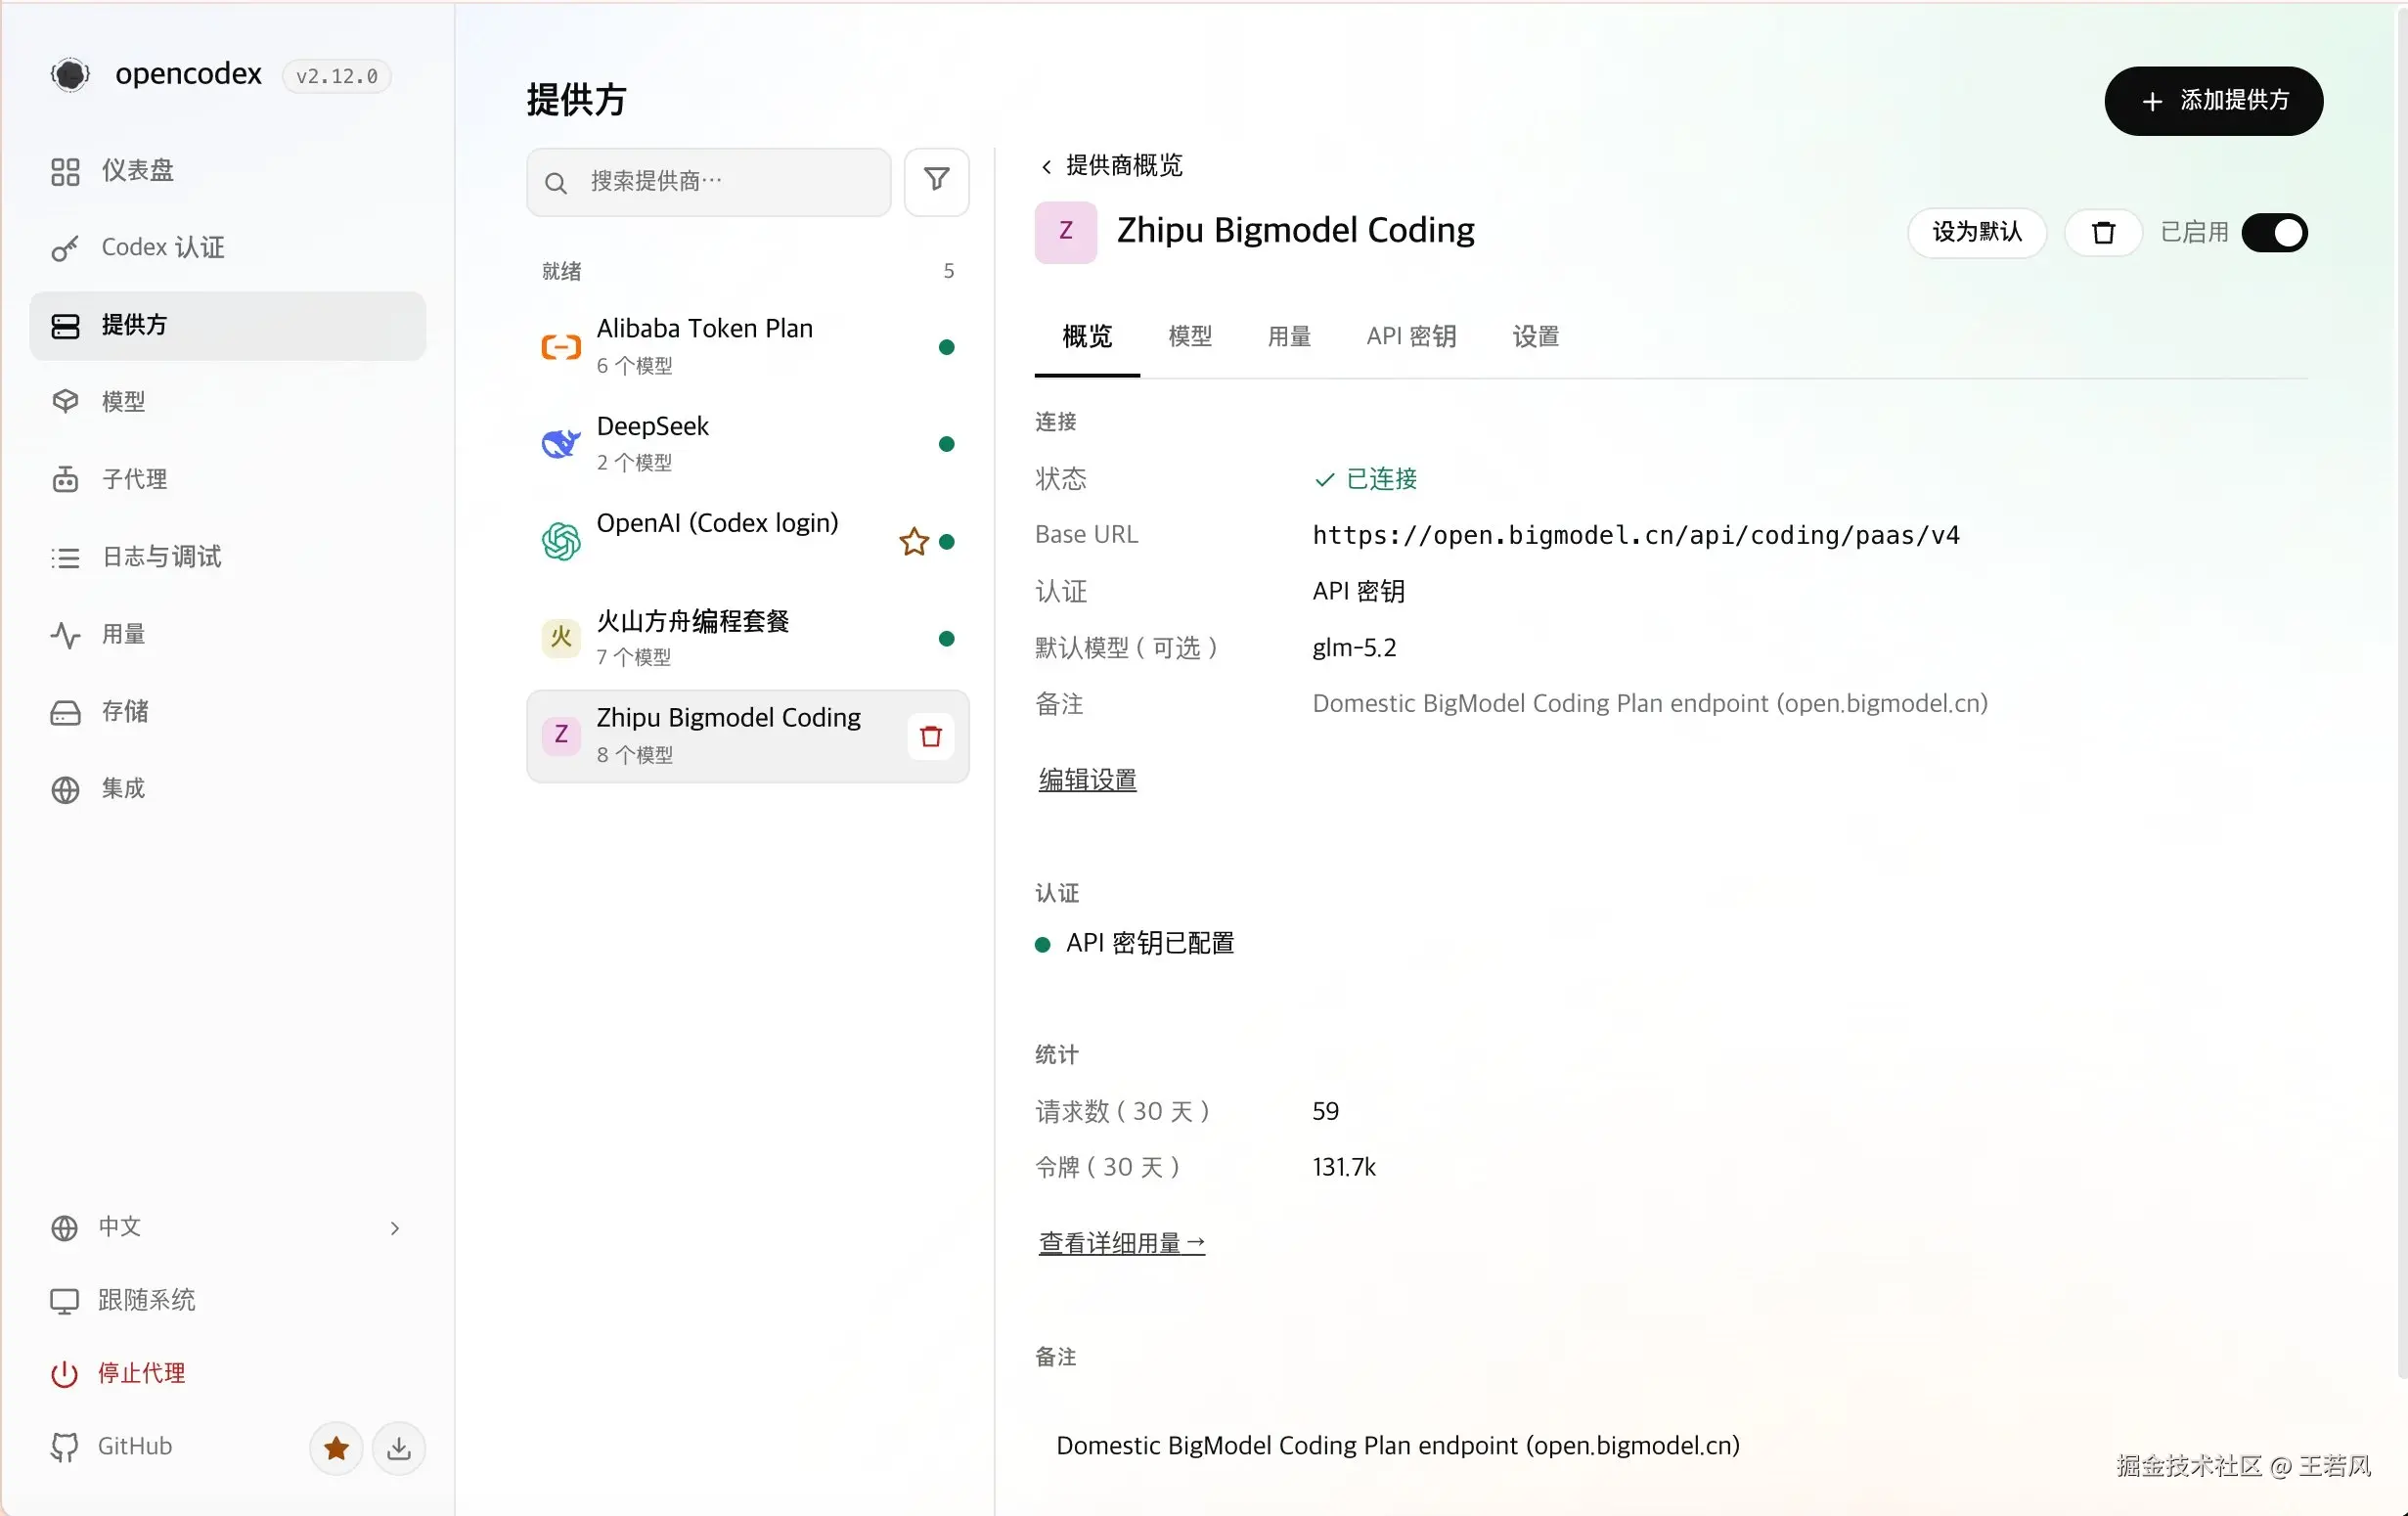The image size is (2408, 1516).
Task: Click the filter funnel icon
Action: tap(936, 181)
